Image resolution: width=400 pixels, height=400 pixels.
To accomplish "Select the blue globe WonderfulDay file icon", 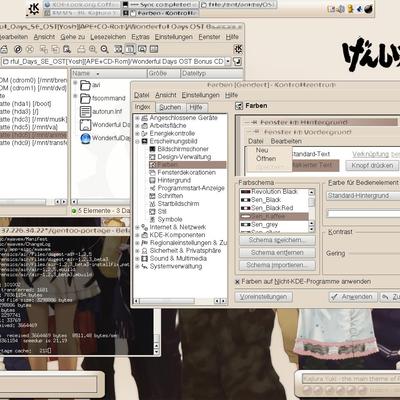I will [x=86, y=138].
